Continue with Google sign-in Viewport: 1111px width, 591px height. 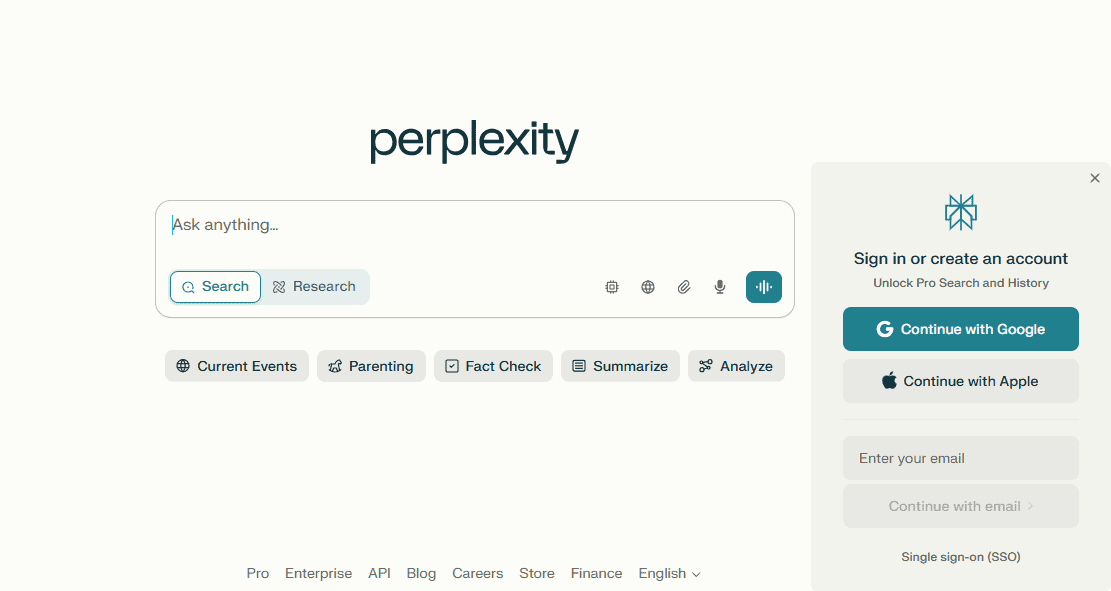tap(961, 329)
